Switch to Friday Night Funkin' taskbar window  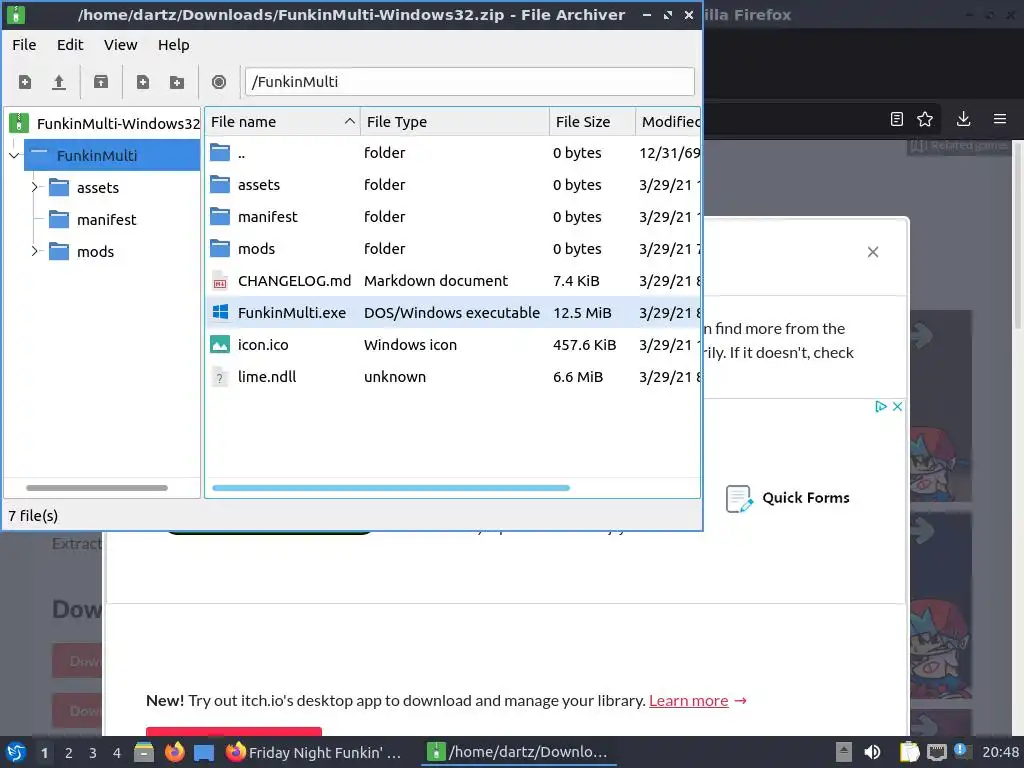314,752
